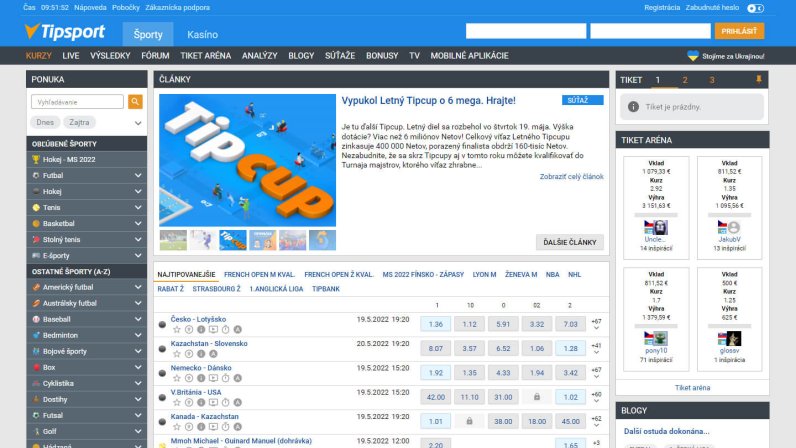Switch to the FRENCH OPEN M KVAL. tab
Screen dimensions: 796x448
(259, 274)
